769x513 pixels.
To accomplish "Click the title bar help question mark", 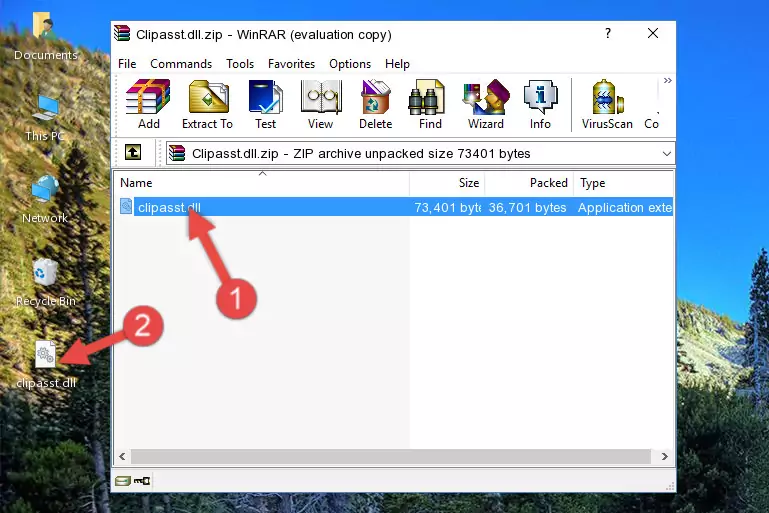I will point(608,33).
